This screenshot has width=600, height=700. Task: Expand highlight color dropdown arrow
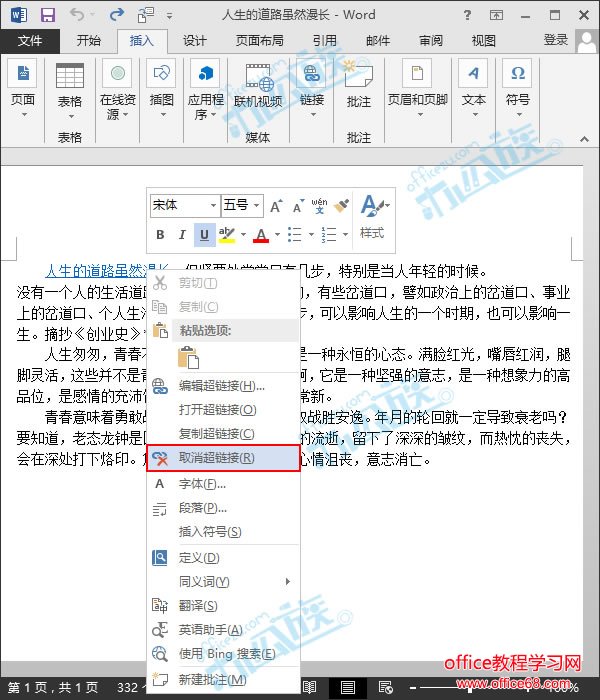(243, 234)
